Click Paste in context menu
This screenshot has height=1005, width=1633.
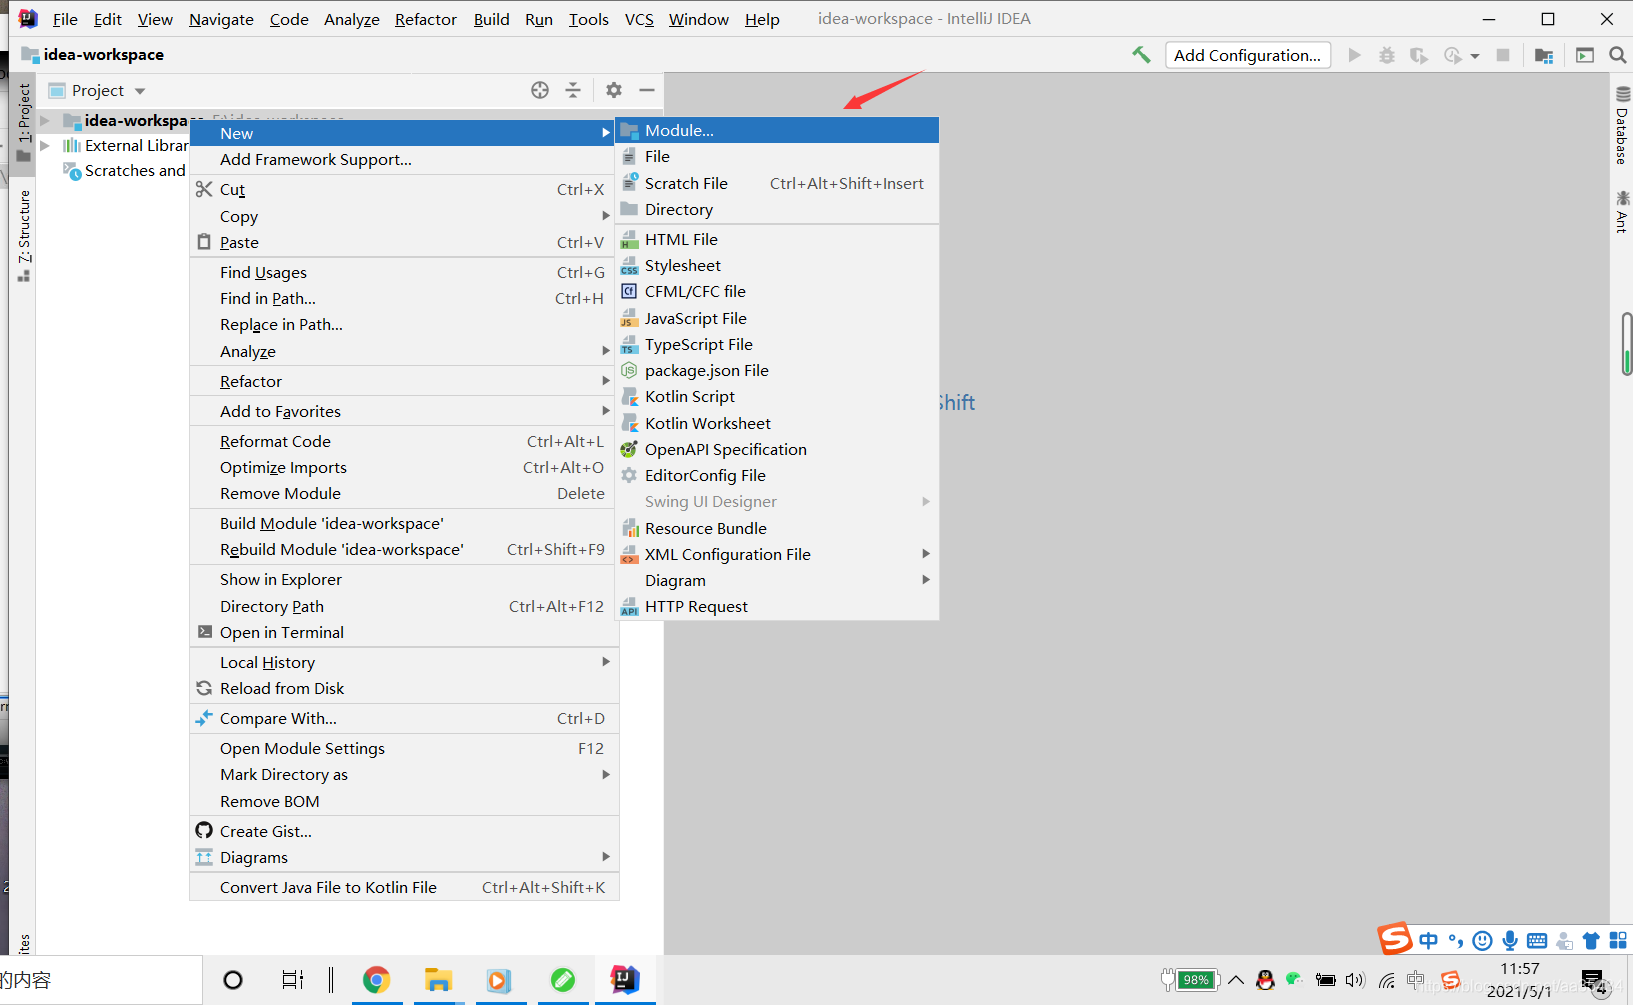[x=404, y=242]
